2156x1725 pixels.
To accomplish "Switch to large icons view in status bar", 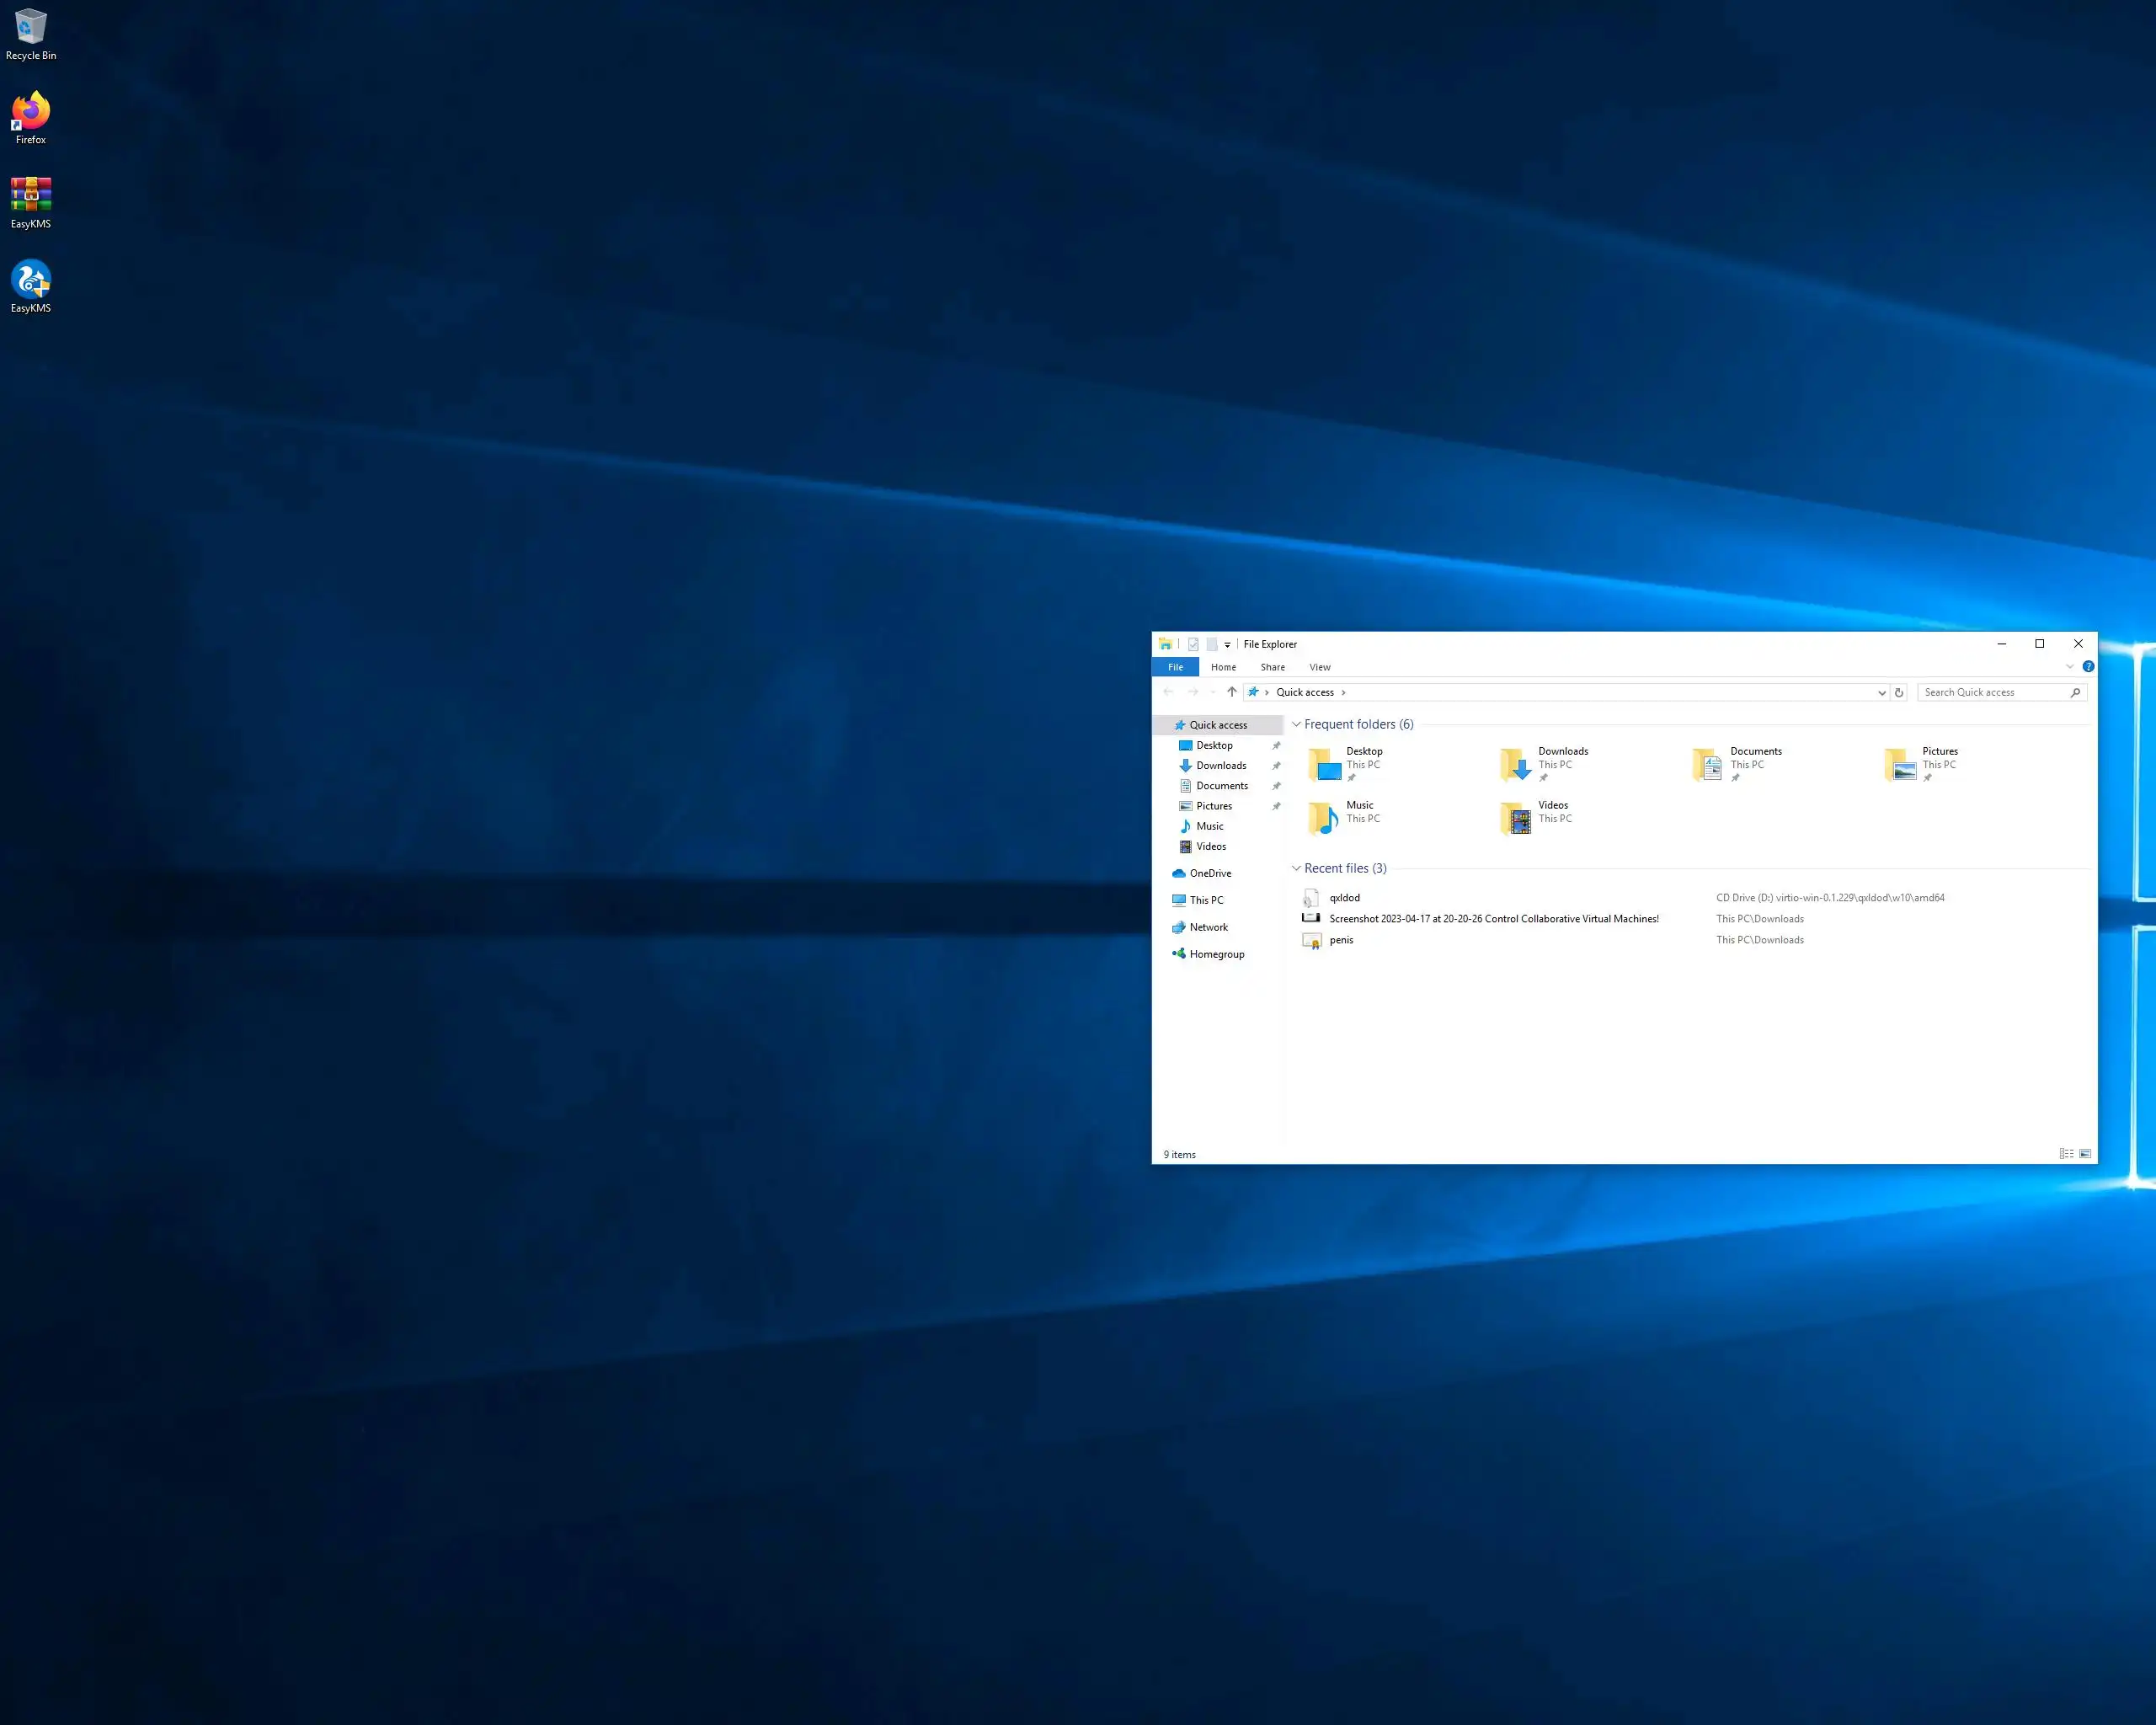I will [2085, 1154].
